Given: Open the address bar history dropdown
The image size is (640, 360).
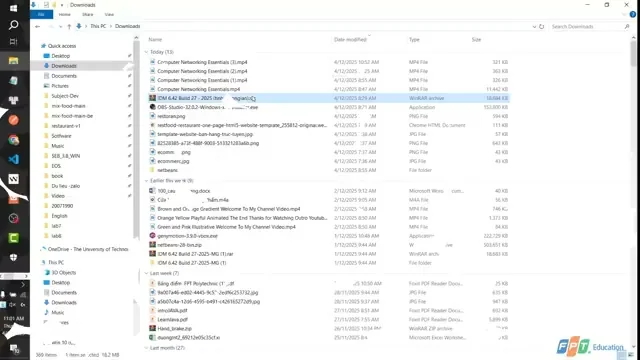Looking at the screenshot, I should [x=534, y=27].
